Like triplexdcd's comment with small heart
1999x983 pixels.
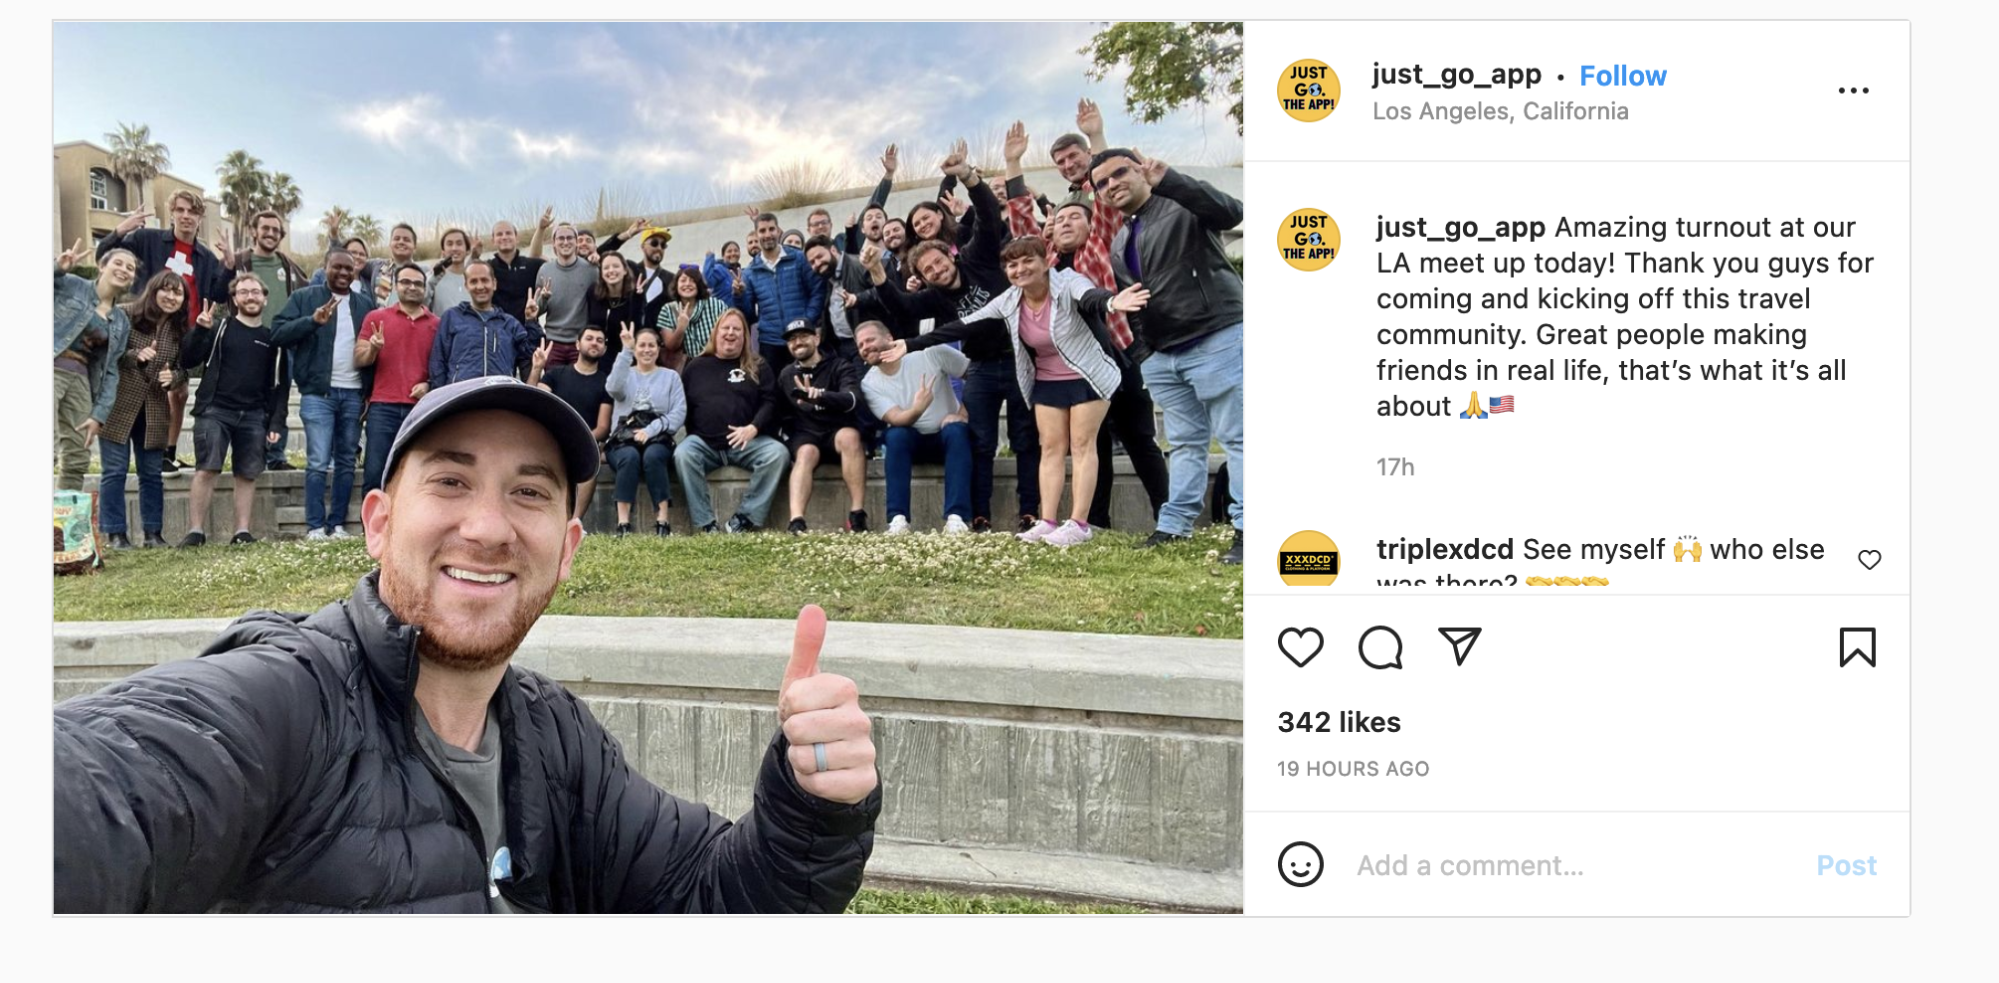tap(1869, 559)
